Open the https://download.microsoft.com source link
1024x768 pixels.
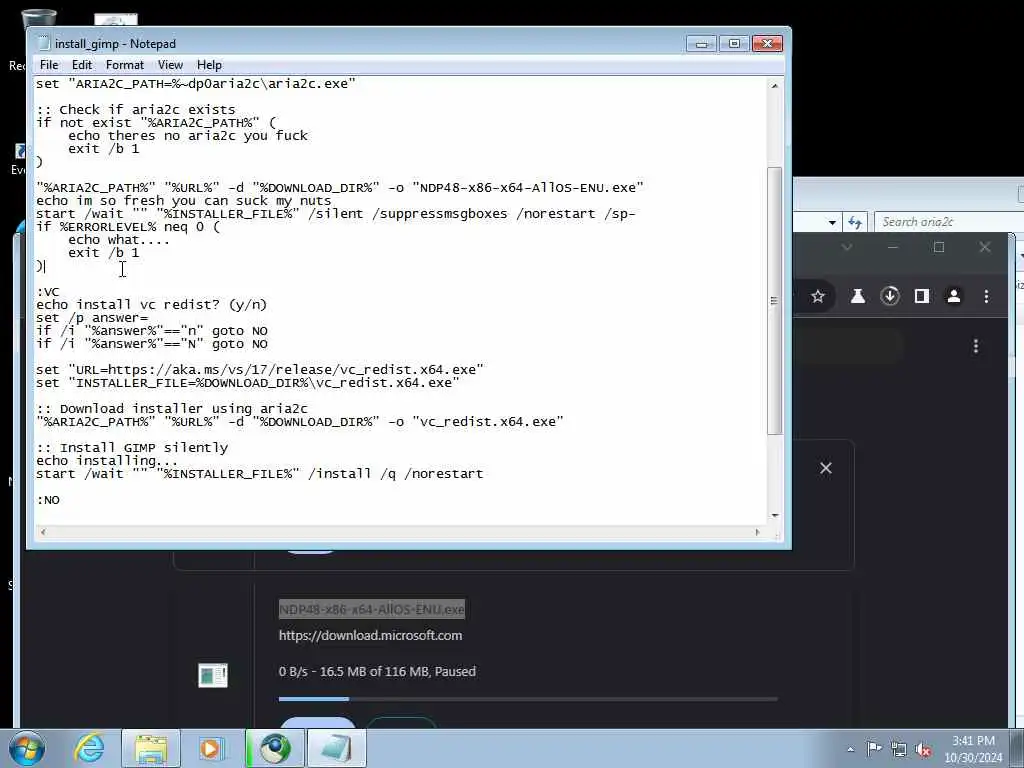point(370,635)
